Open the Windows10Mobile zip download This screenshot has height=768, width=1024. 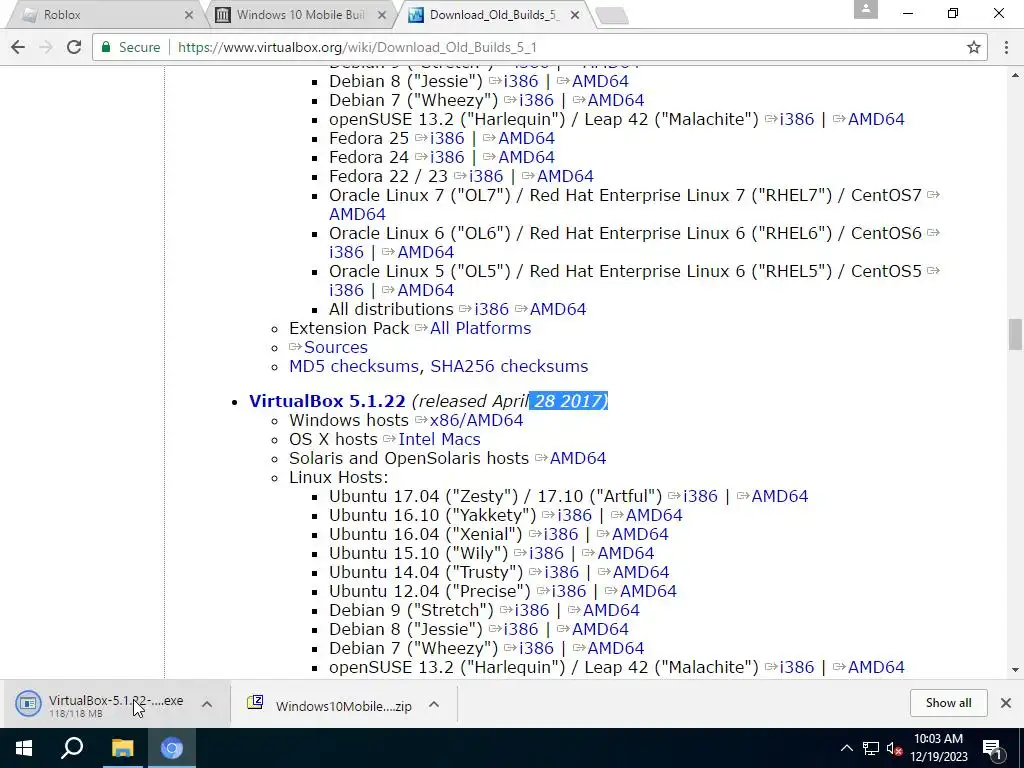tap(330, 705)
